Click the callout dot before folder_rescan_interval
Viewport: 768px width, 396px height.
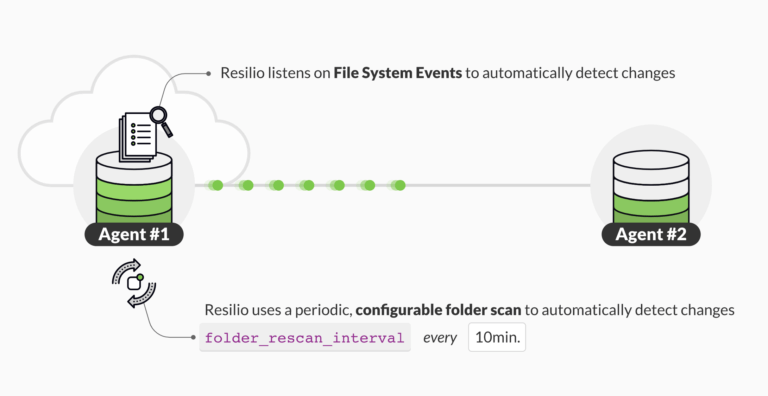[193, 337]
